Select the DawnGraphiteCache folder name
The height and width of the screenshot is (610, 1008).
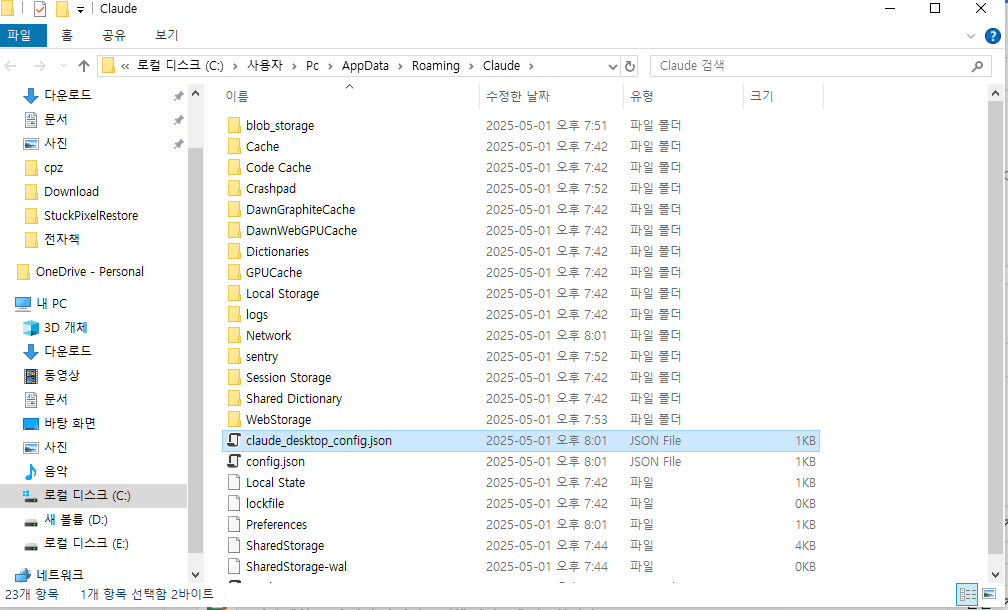coord(300,210)
